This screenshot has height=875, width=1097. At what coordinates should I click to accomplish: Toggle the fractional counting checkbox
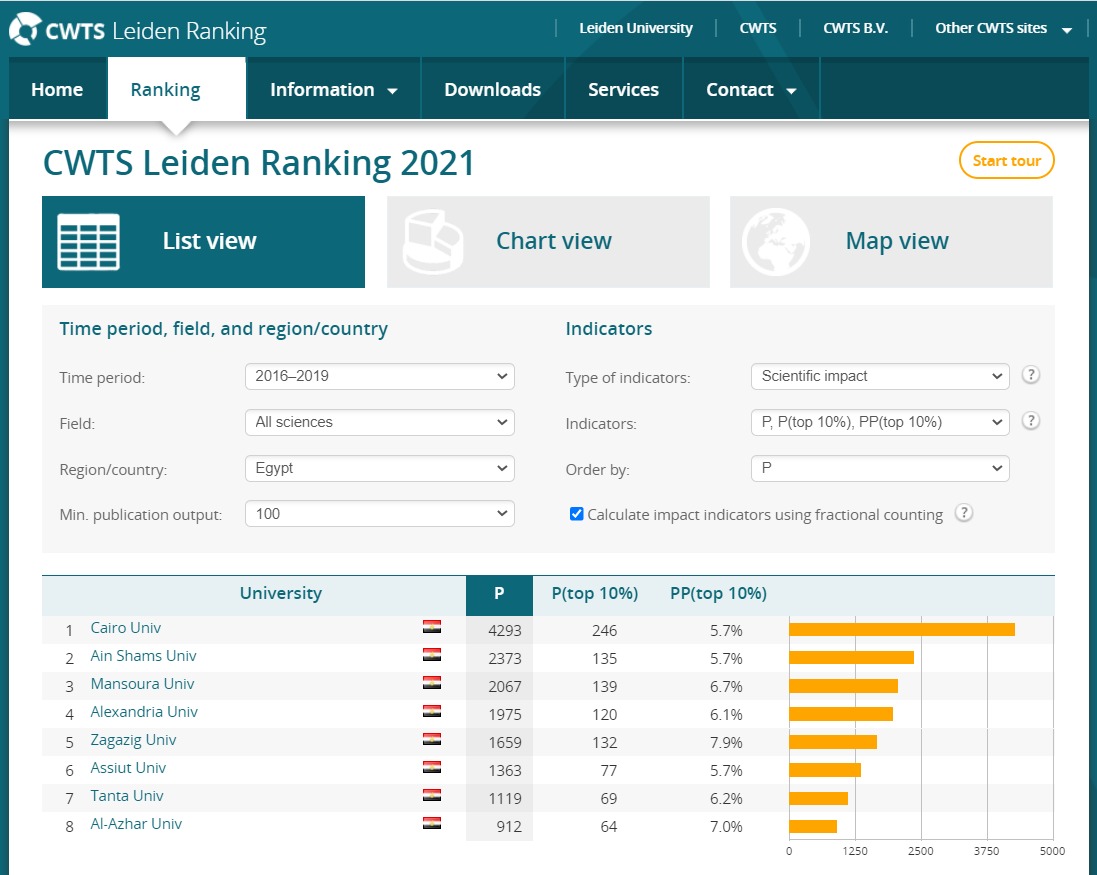[x=576, y=514]
